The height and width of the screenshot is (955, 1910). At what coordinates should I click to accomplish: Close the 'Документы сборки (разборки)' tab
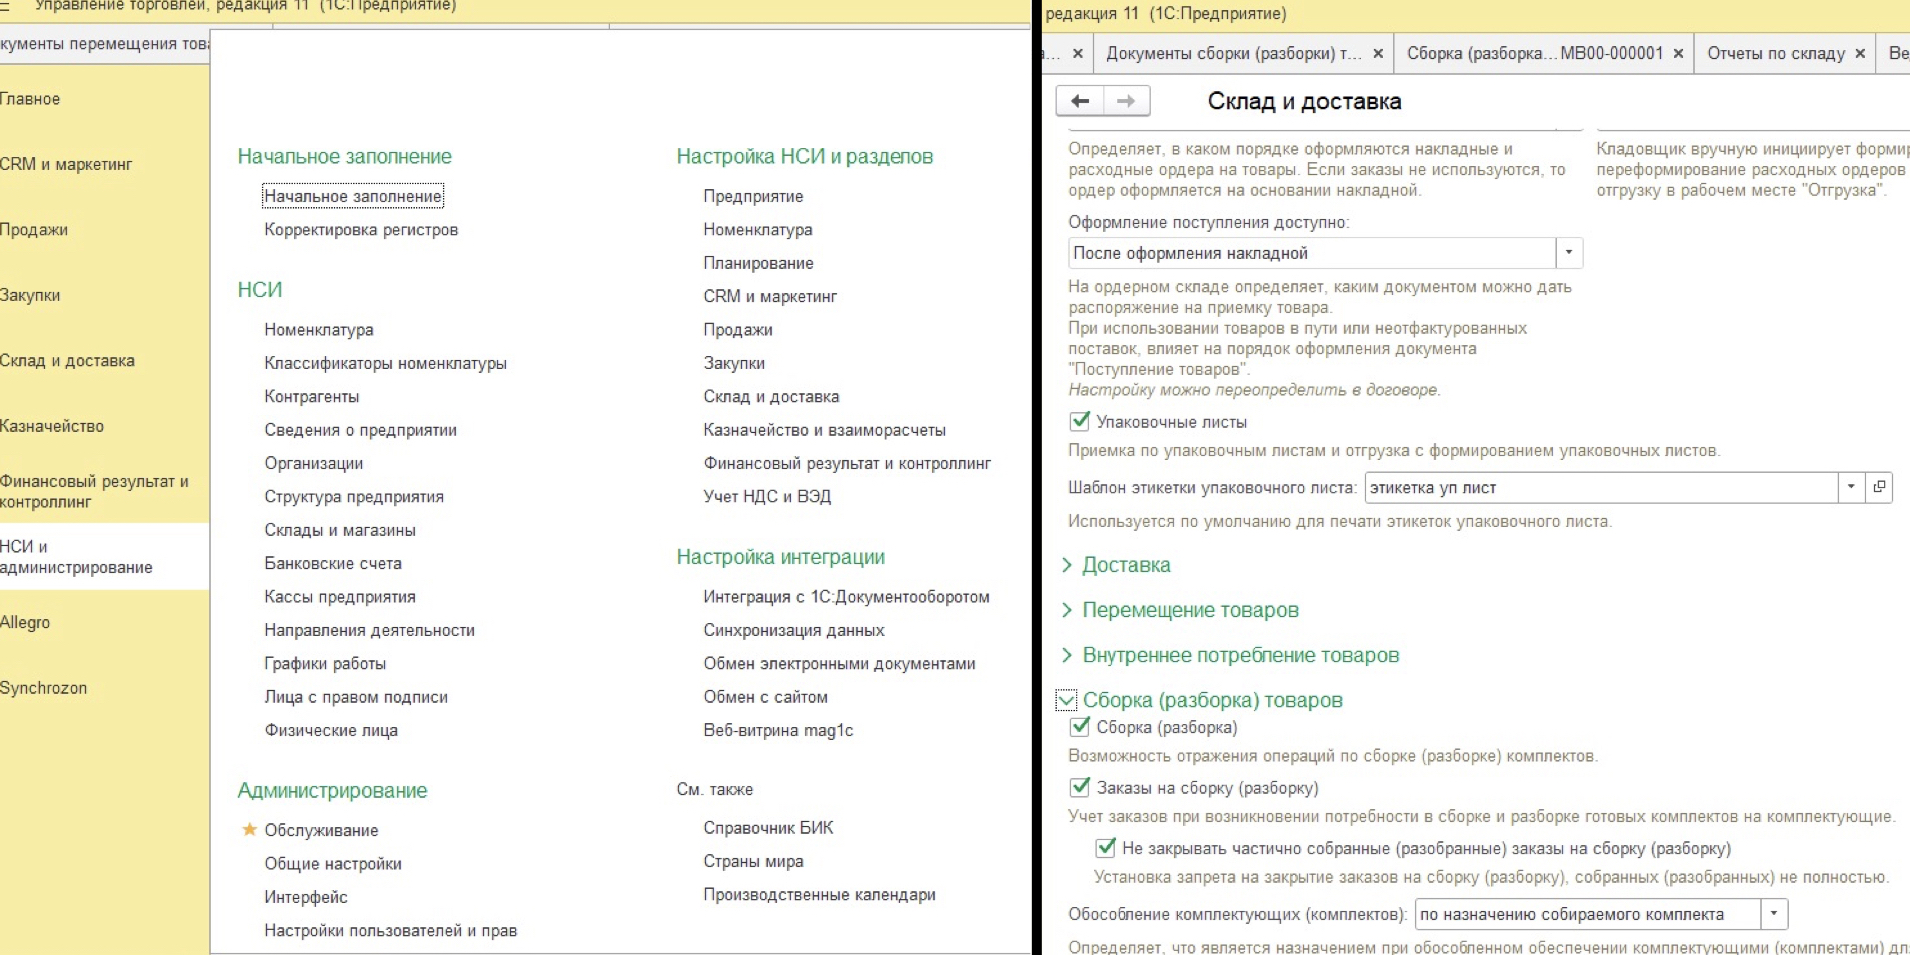click(x=1378, y=54)
